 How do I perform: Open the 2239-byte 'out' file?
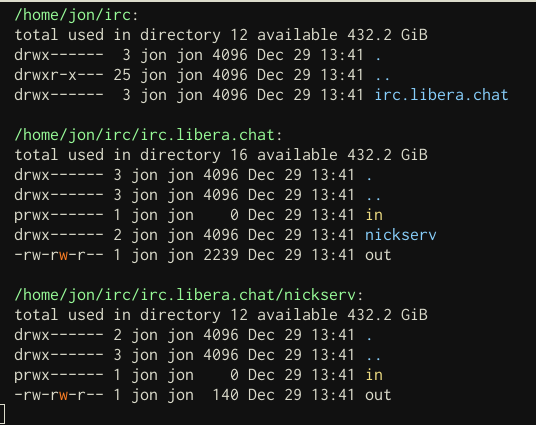pyautogui.click(x=378, y=255)
